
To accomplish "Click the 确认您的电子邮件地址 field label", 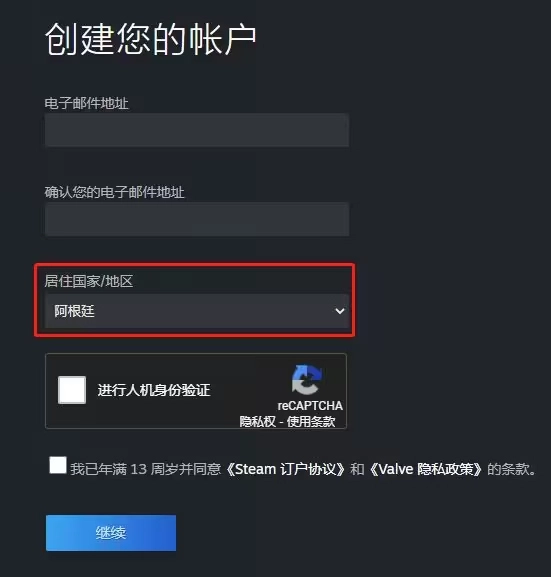I will coord(114,192).
